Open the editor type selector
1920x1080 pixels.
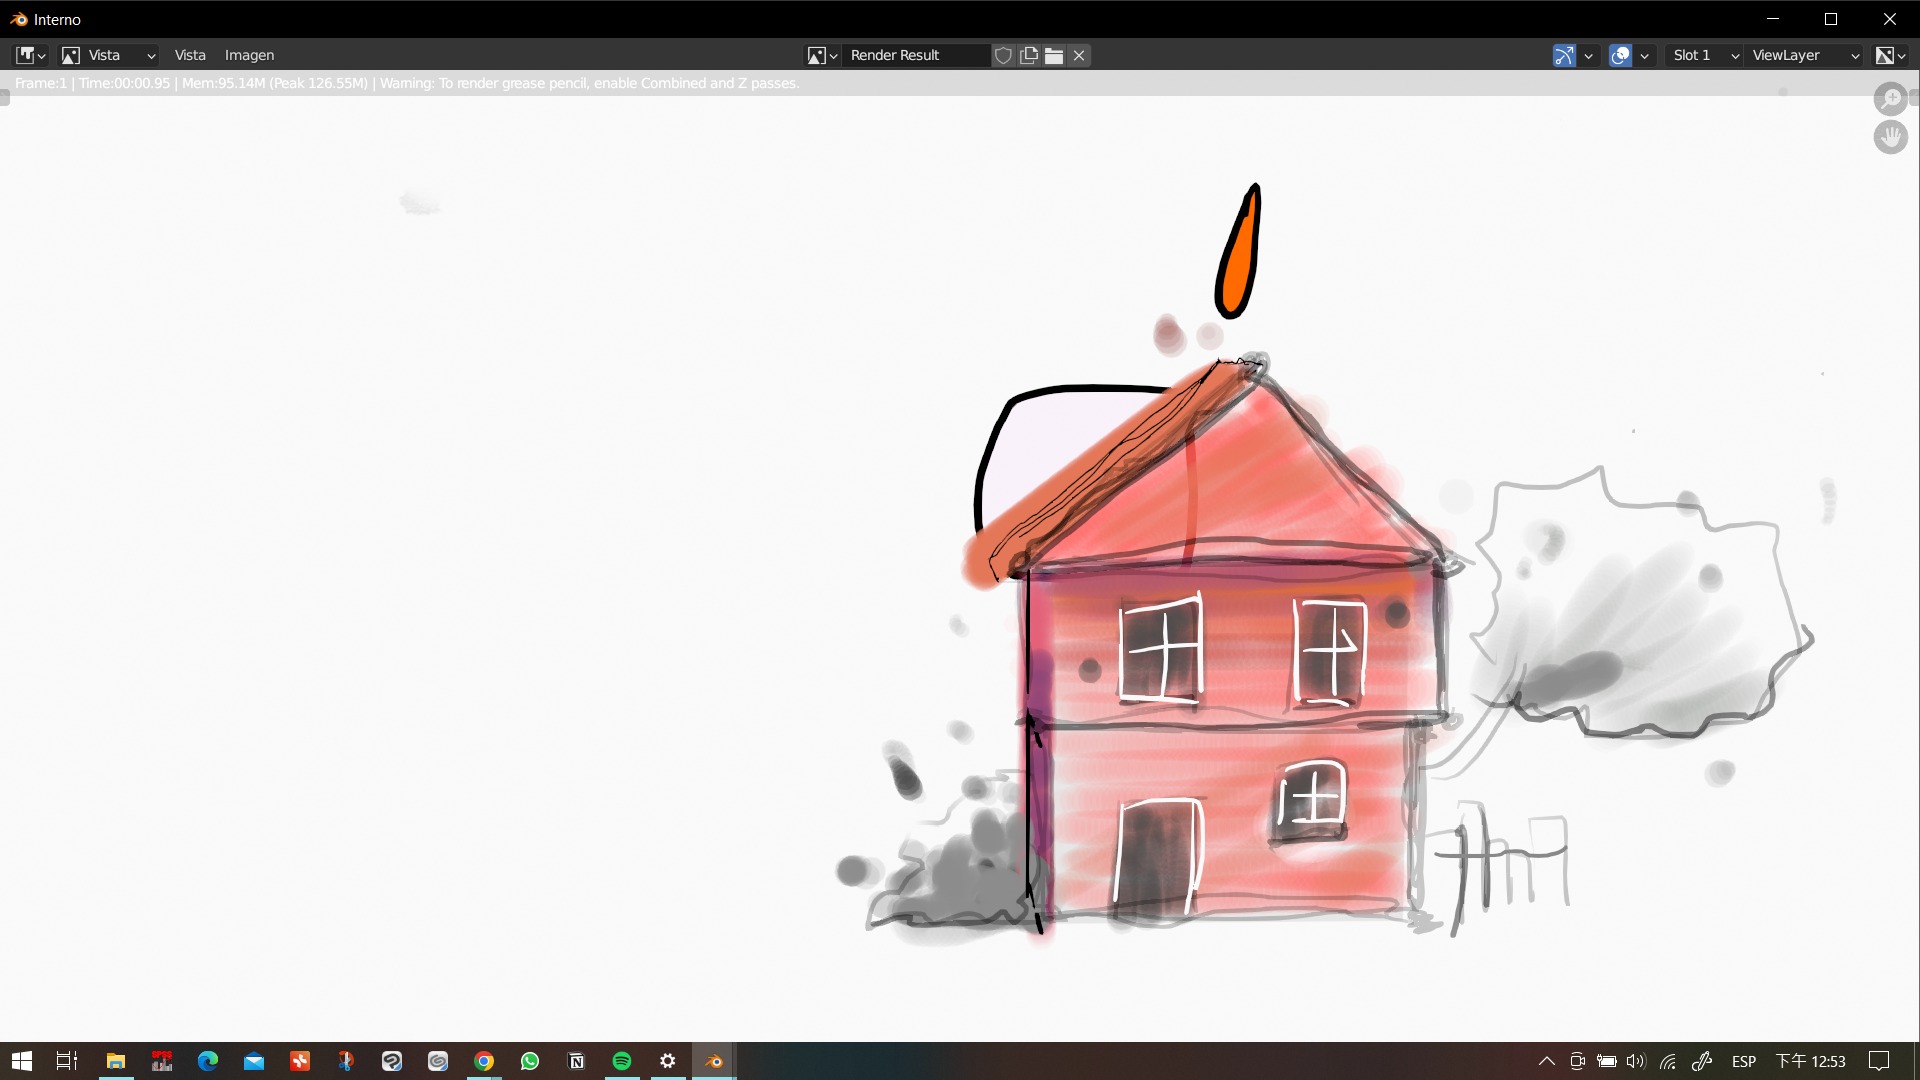click(x=30, y=55)
